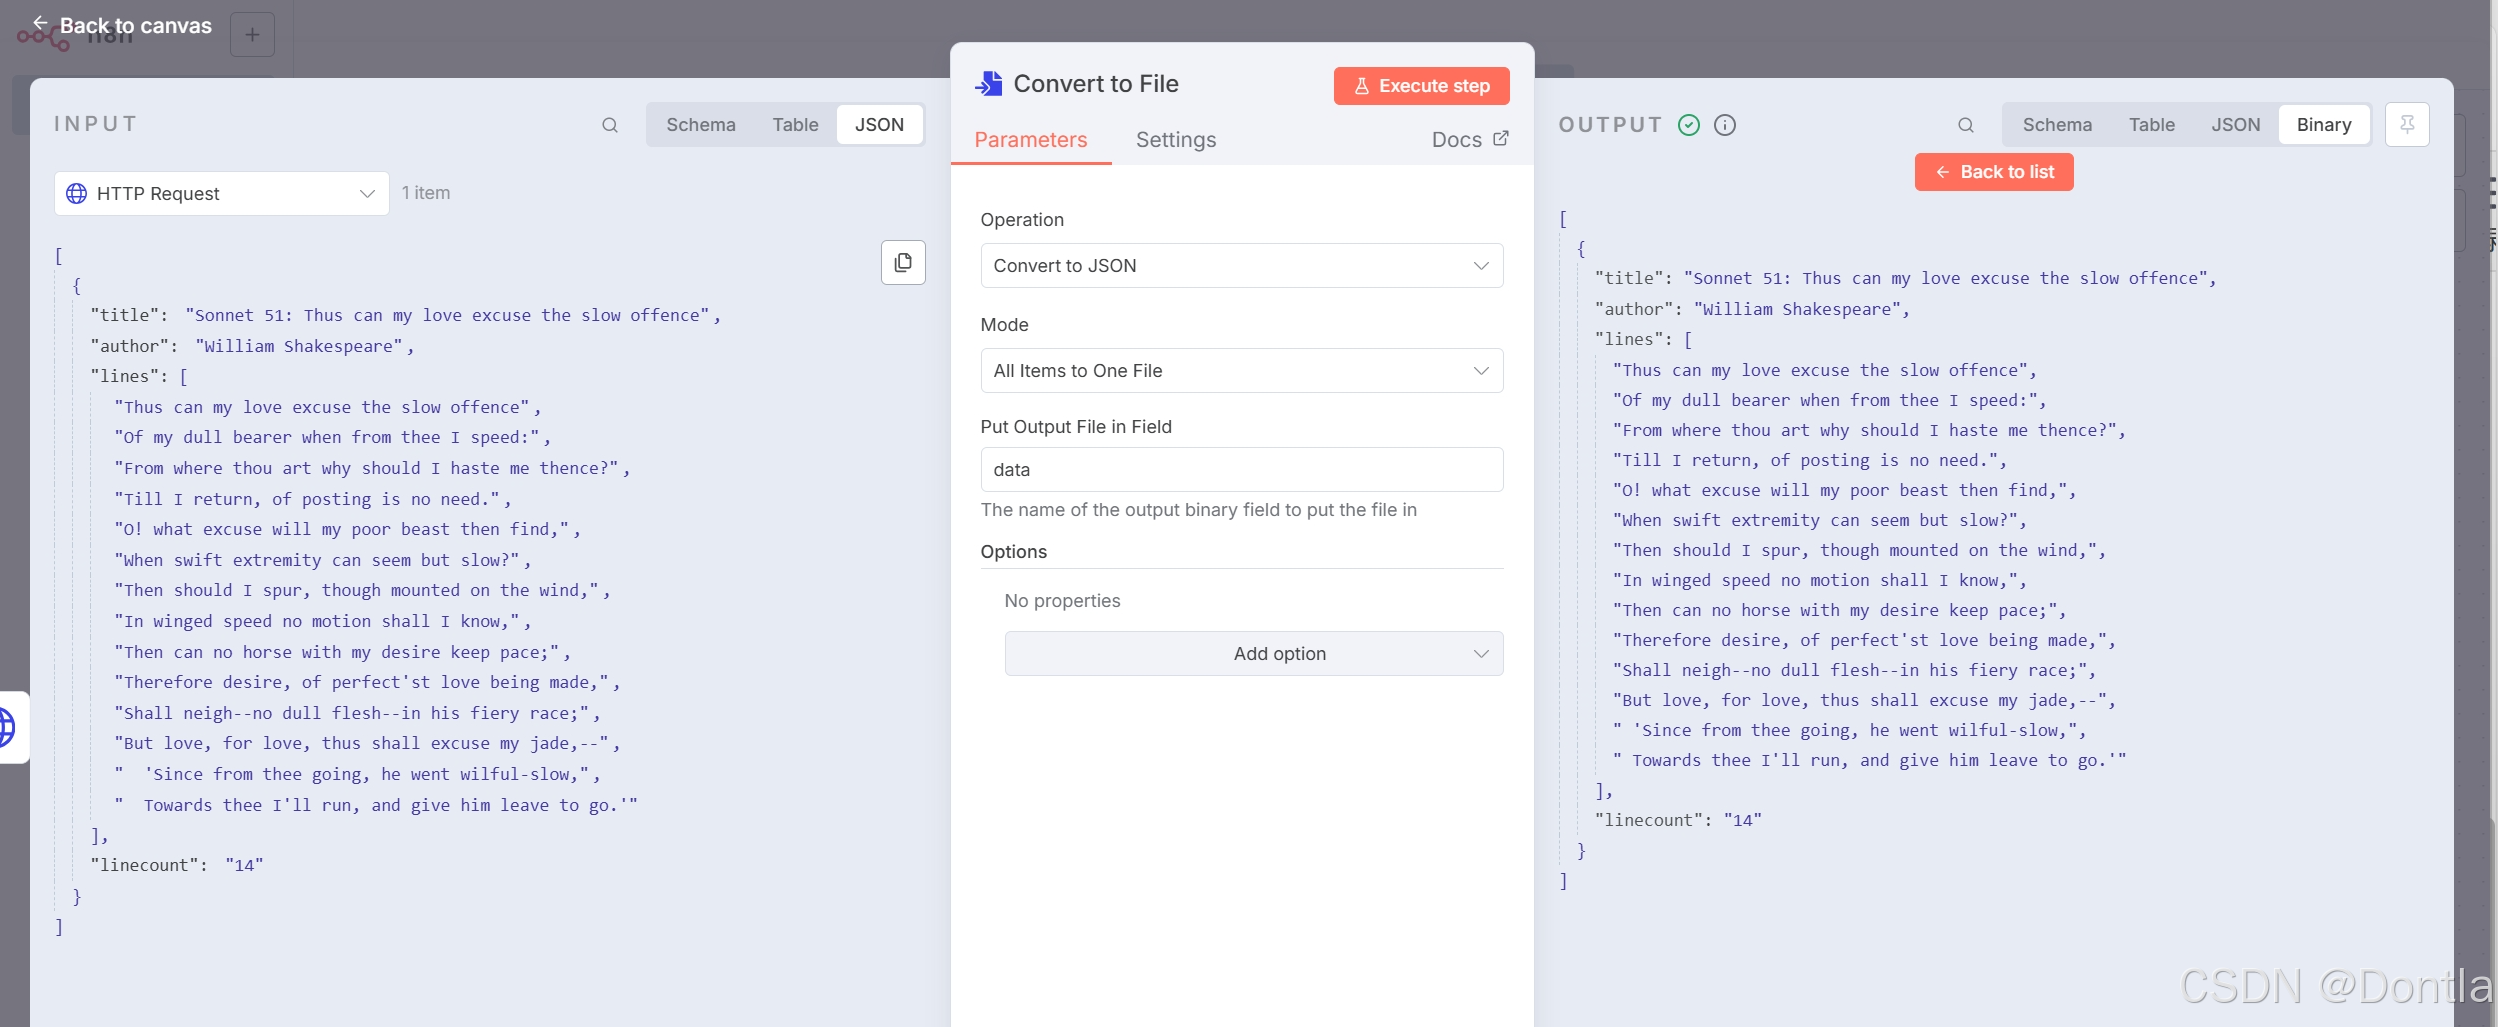Image resolution: width=2498 pixels, height=1027 pixels.
Task: Click the output "linecount": "14" line
Action: 1678,820
